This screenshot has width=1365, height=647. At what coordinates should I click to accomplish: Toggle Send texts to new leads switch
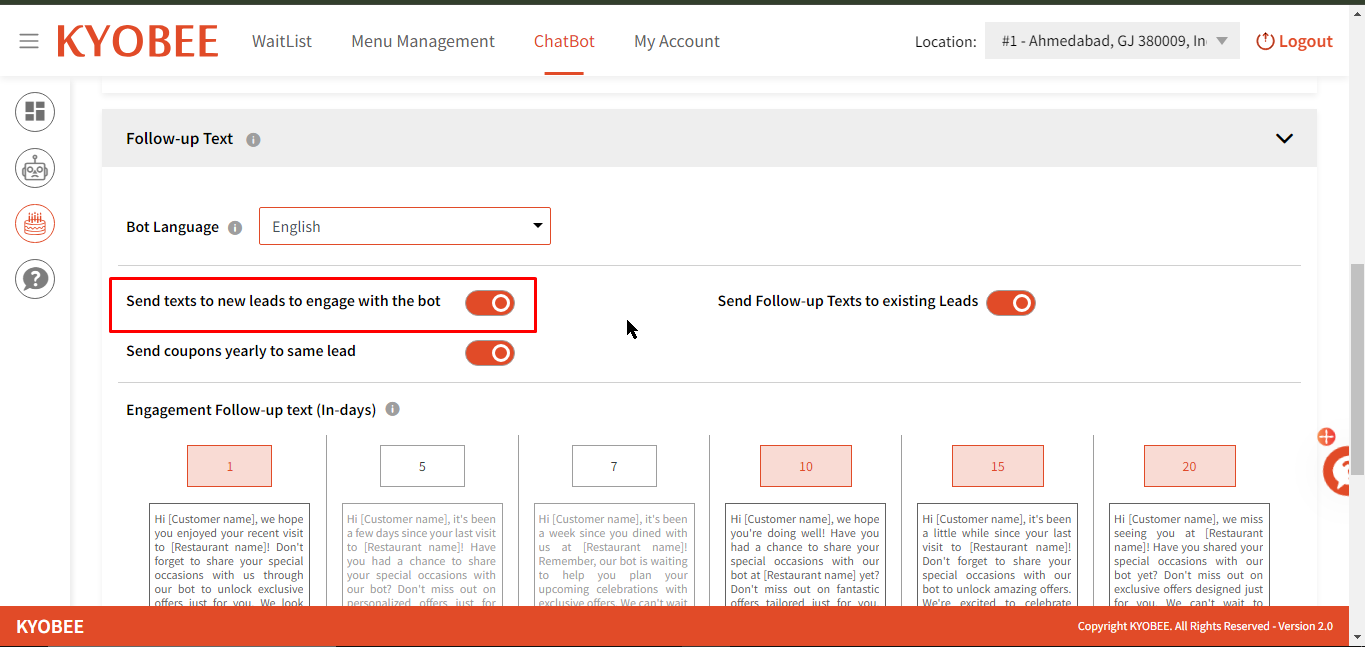coord(490,302)
